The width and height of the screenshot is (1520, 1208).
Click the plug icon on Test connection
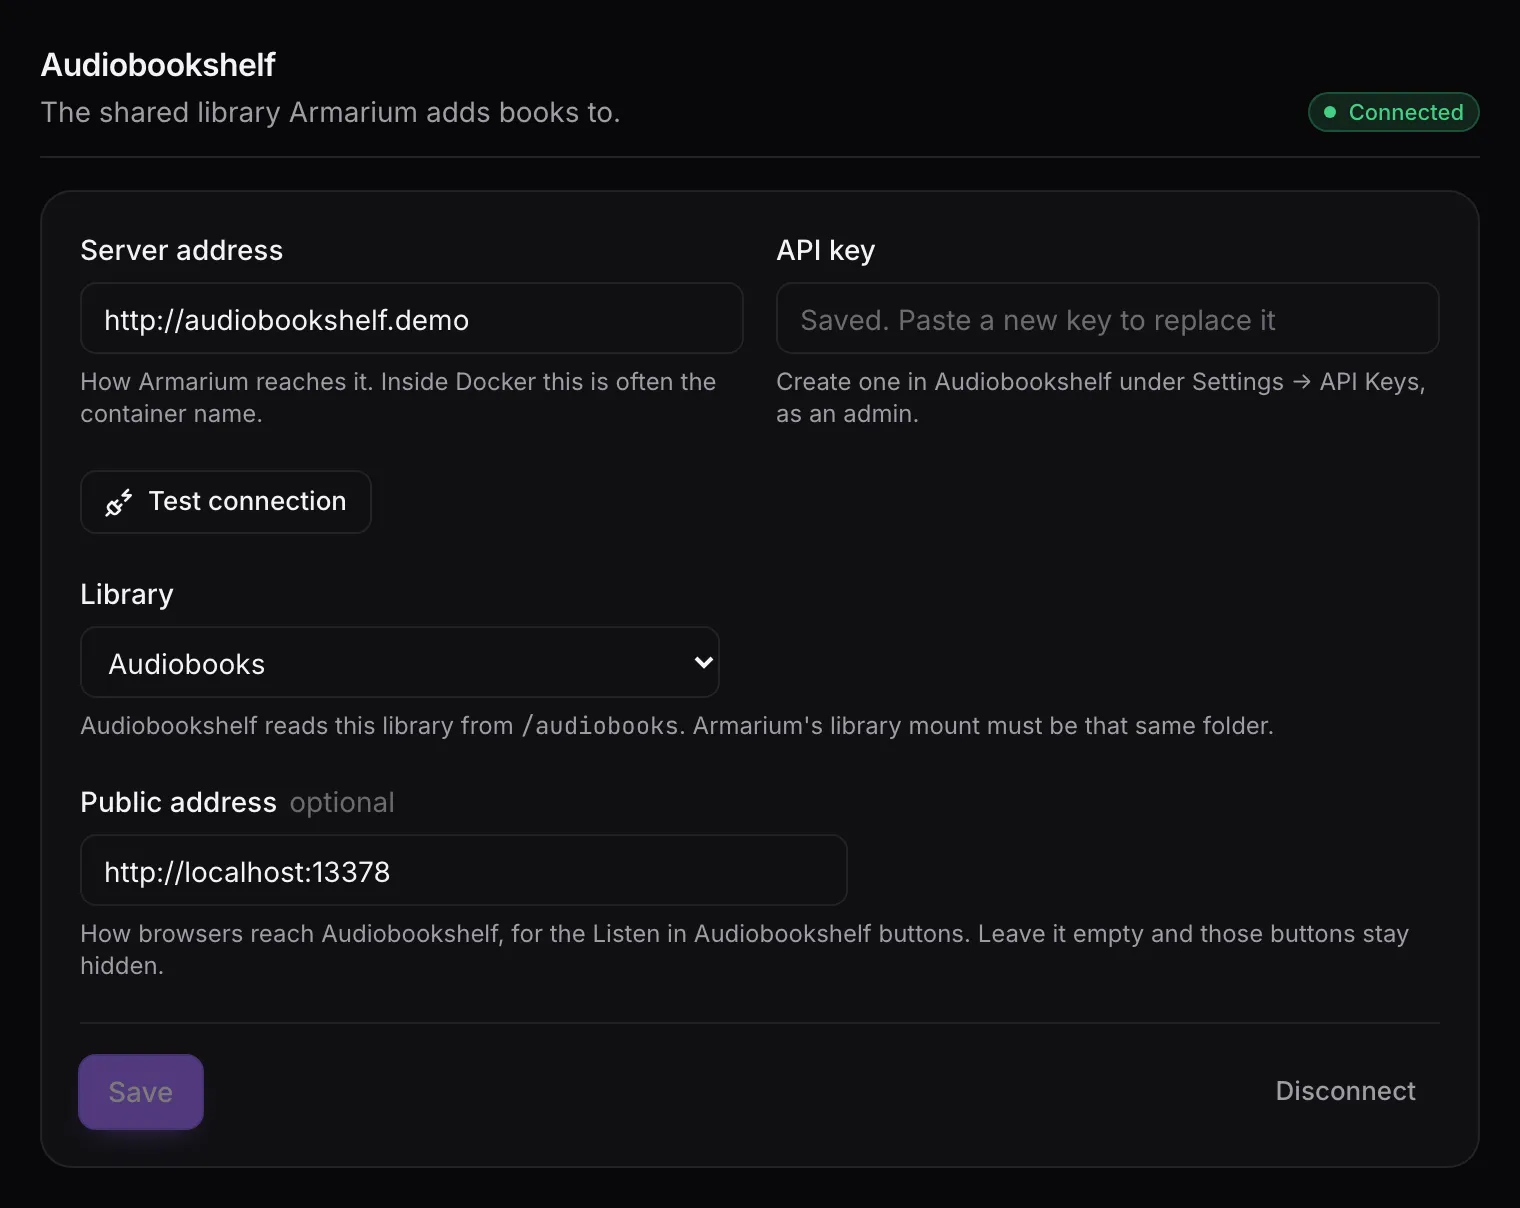118,502
